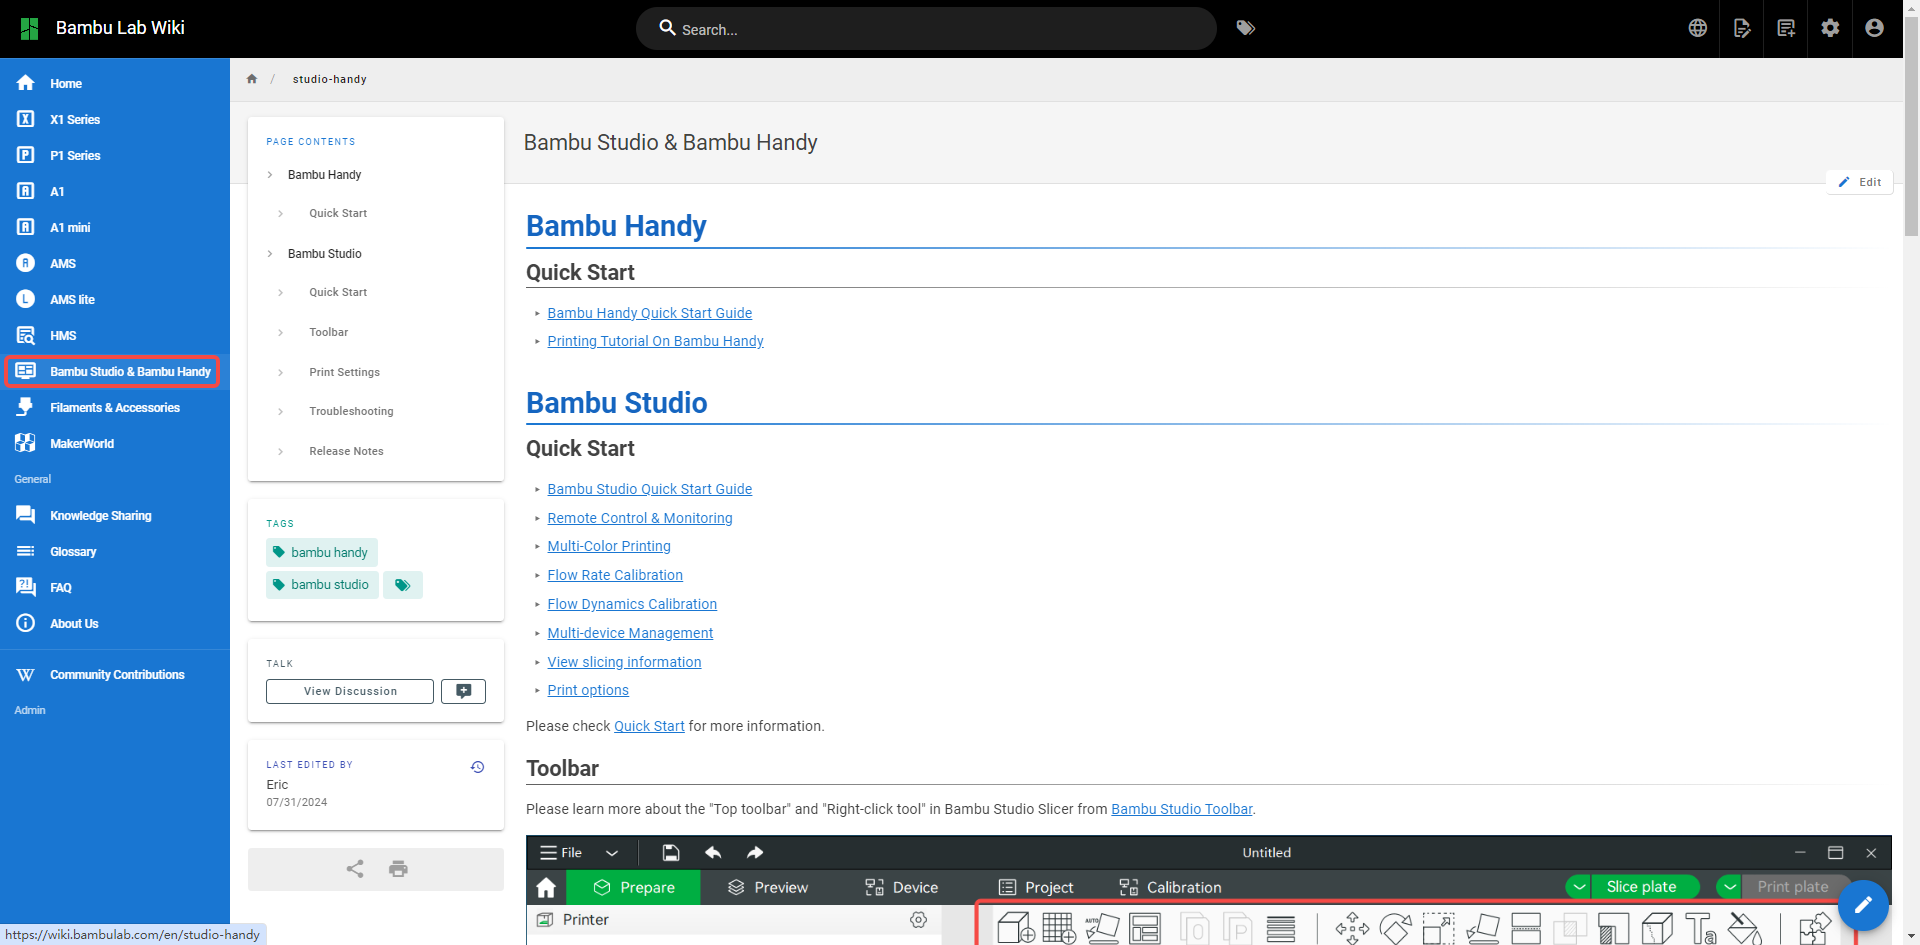The width and height of the screenshot is (1920, 945).
Task: Open the browse-by-tags icon beside search
Action: (1245, 28)
